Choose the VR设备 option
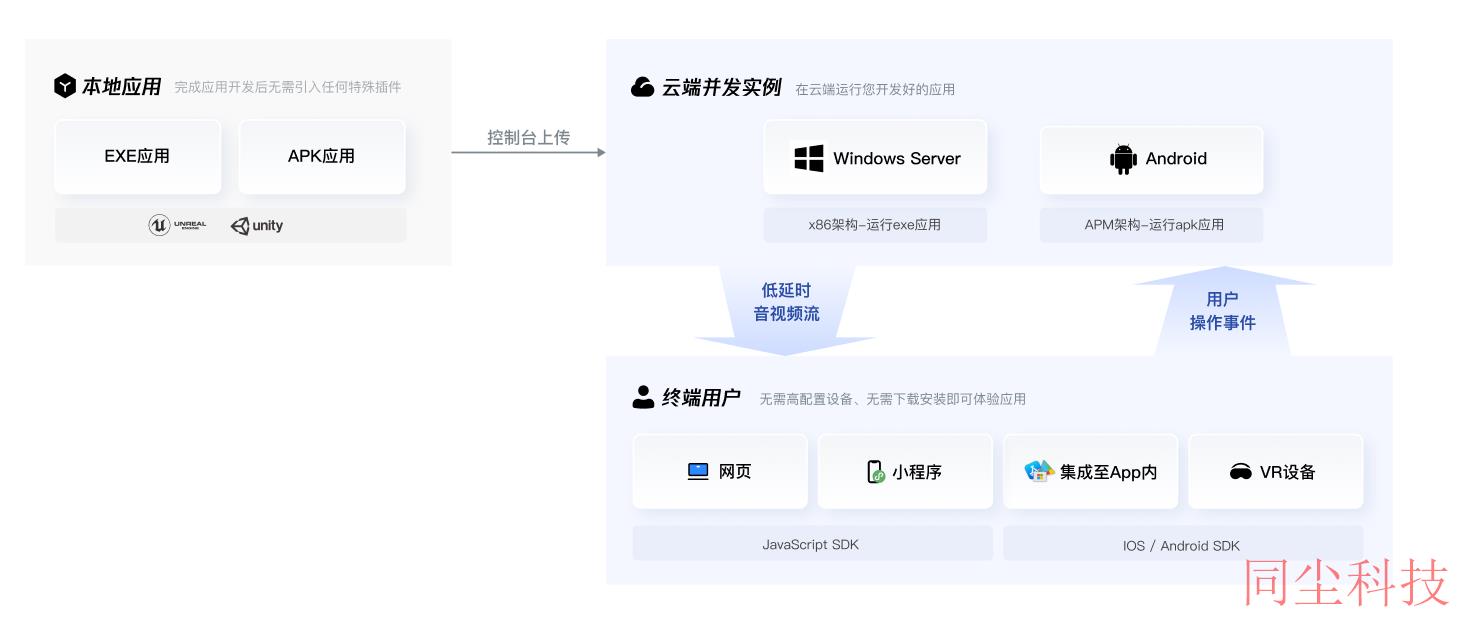Image resolution: width=1467 pixels, height=622 pixels. 1276,471
